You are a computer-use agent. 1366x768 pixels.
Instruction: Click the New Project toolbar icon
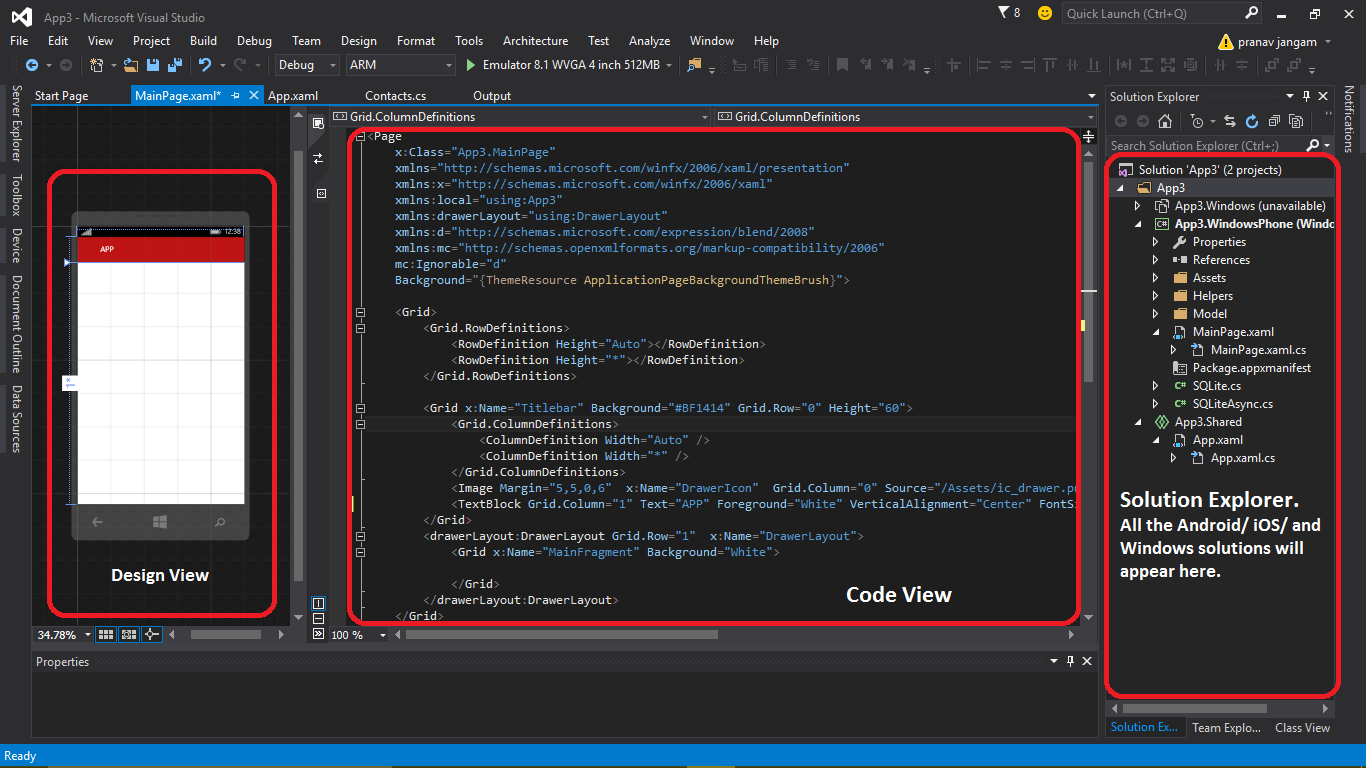tap(96, 65)
